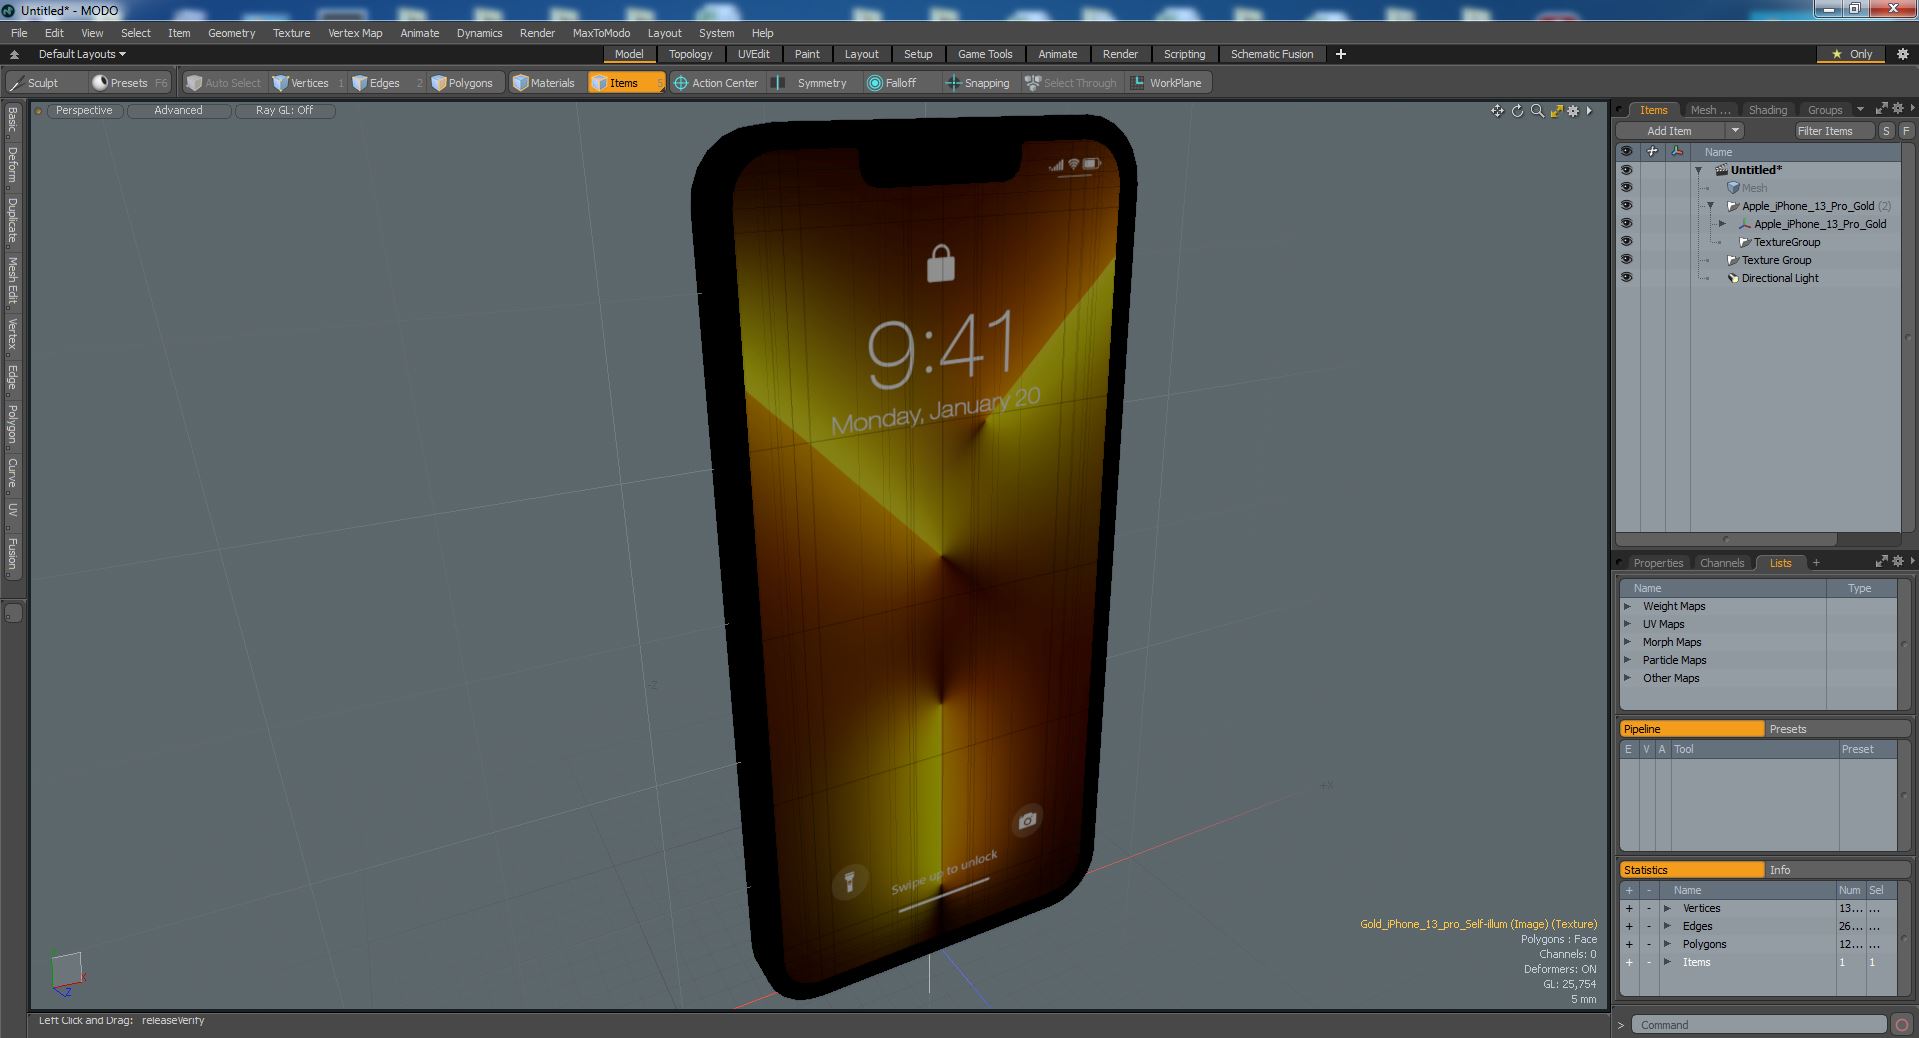Click the Add Item button

pos(1669,131)
